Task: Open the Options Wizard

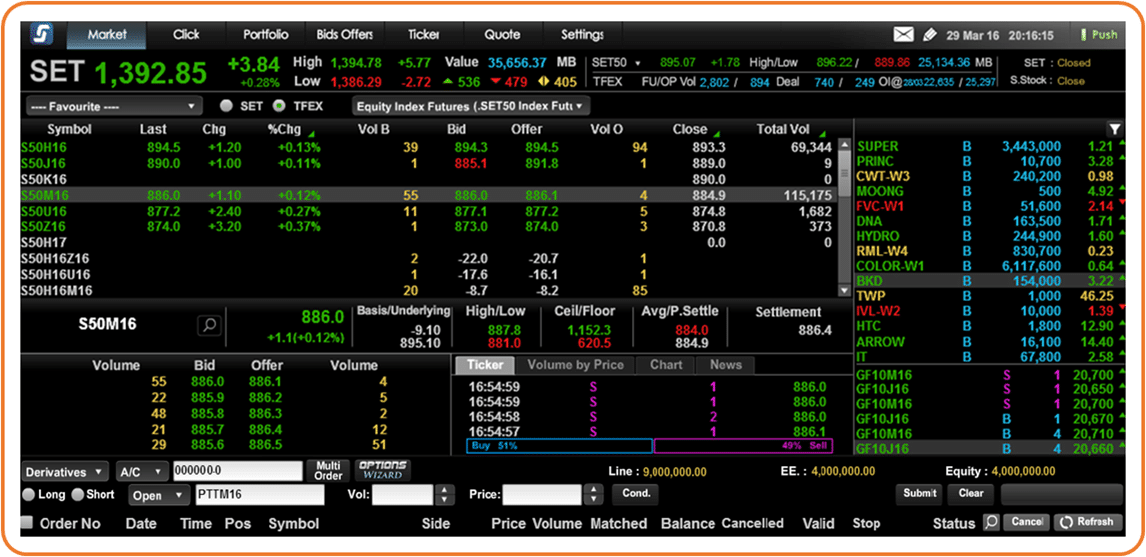Action: pos(382,470)
